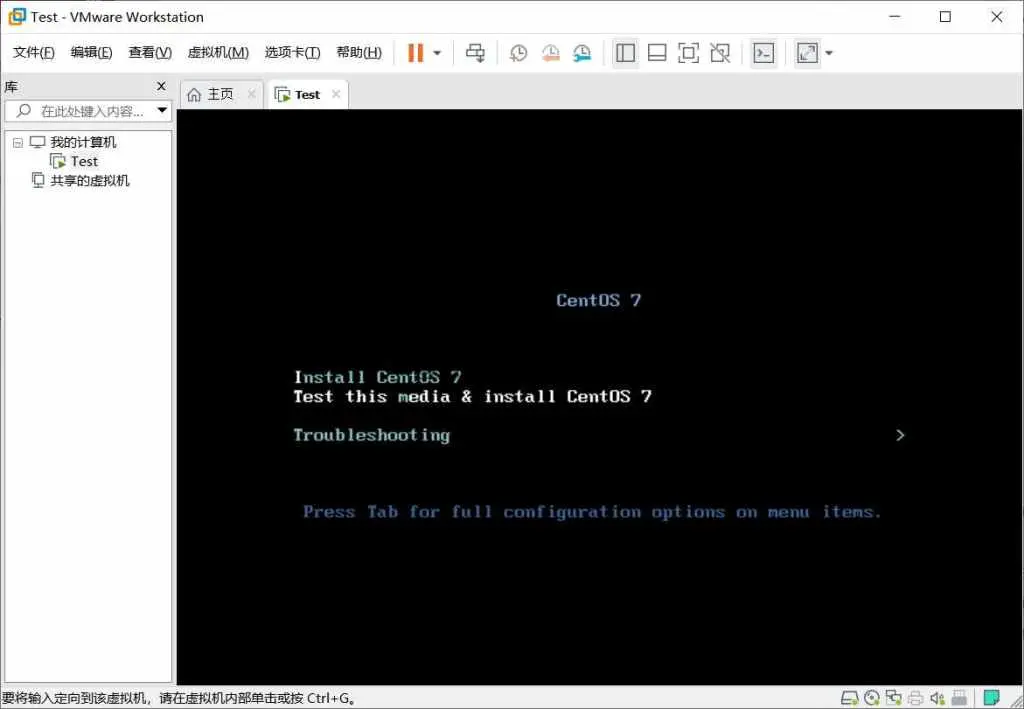The width and height of the screenshot is (1024, 709).
Task: Close the 主页 tab
Action: [x=251, y=94]
